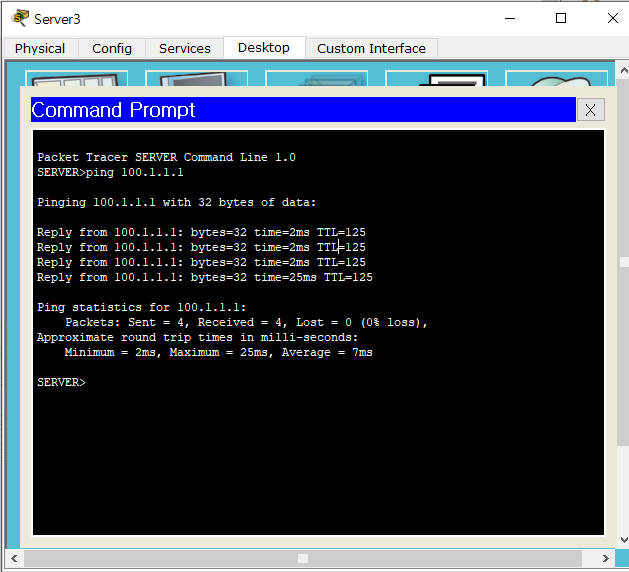Click the empty SERVER> prompt line
This screenshot has height=572, width=629.
(61, 382)
